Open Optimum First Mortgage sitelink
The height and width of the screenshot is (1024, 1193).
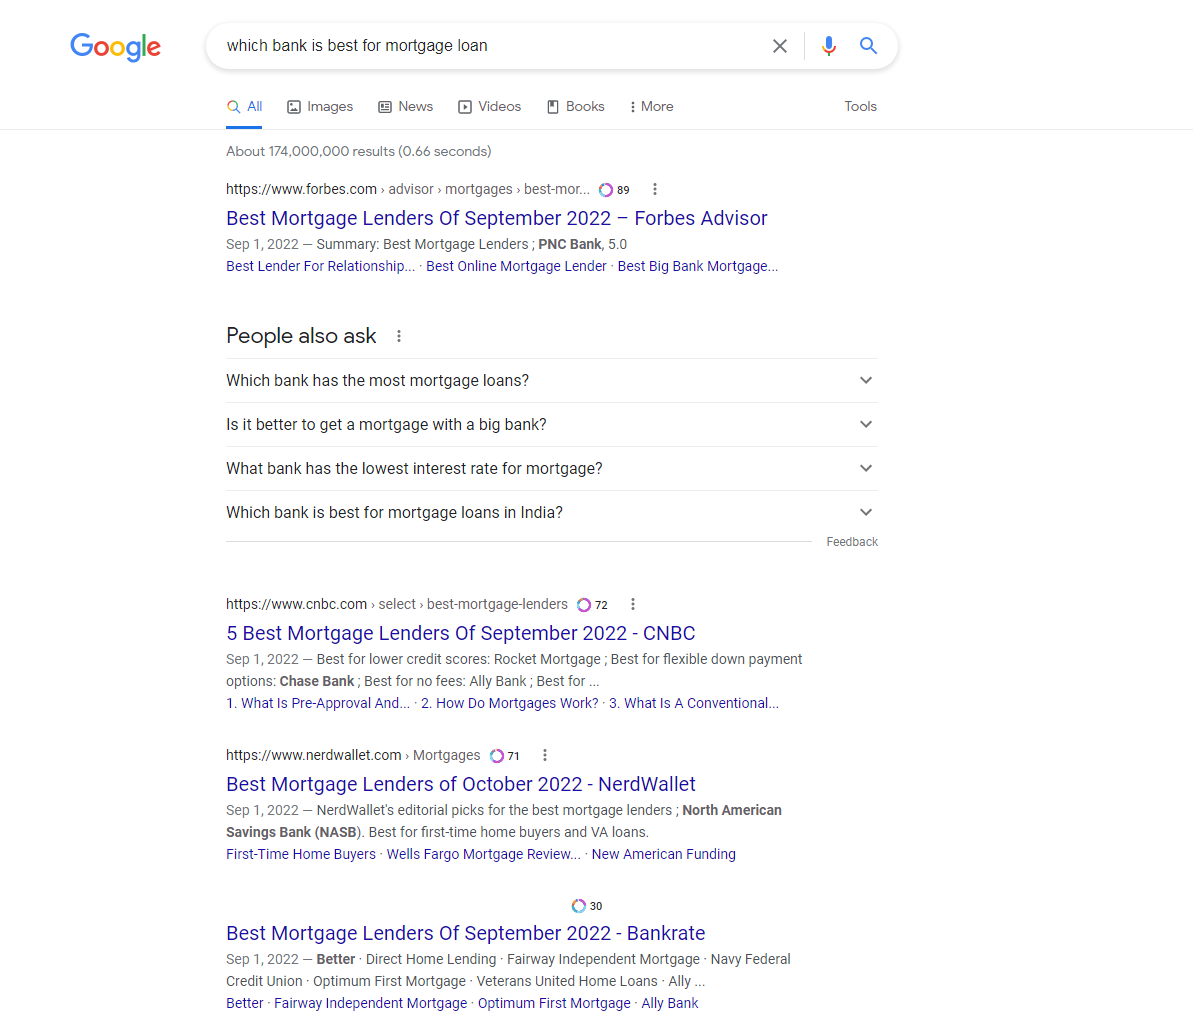[x=554, y=1003]
